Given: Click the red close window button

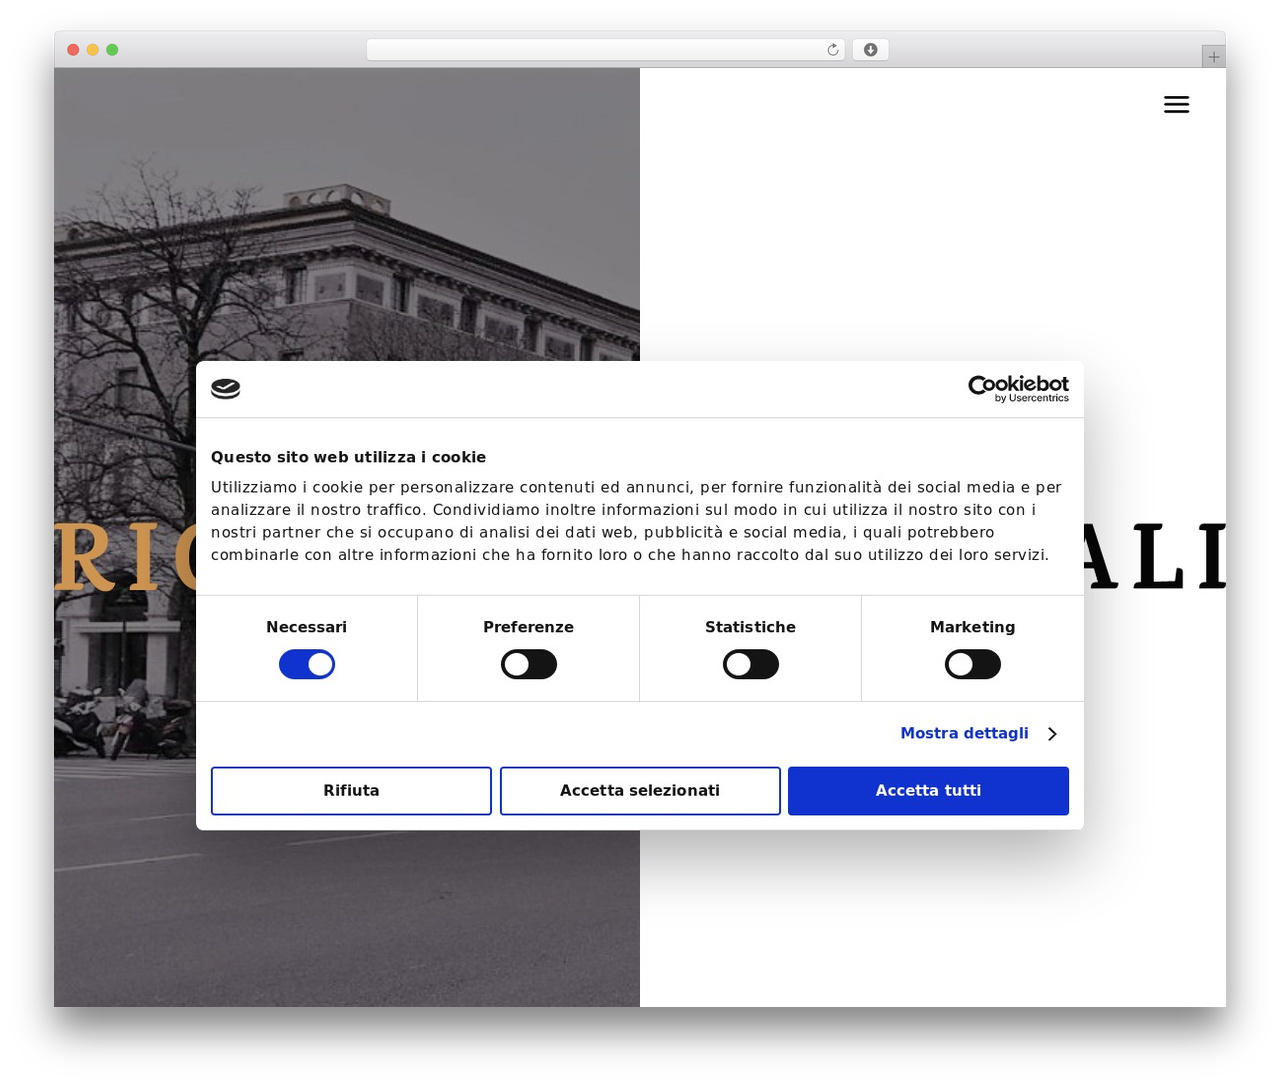Looking at the screenshot, I should click(73, 50).
